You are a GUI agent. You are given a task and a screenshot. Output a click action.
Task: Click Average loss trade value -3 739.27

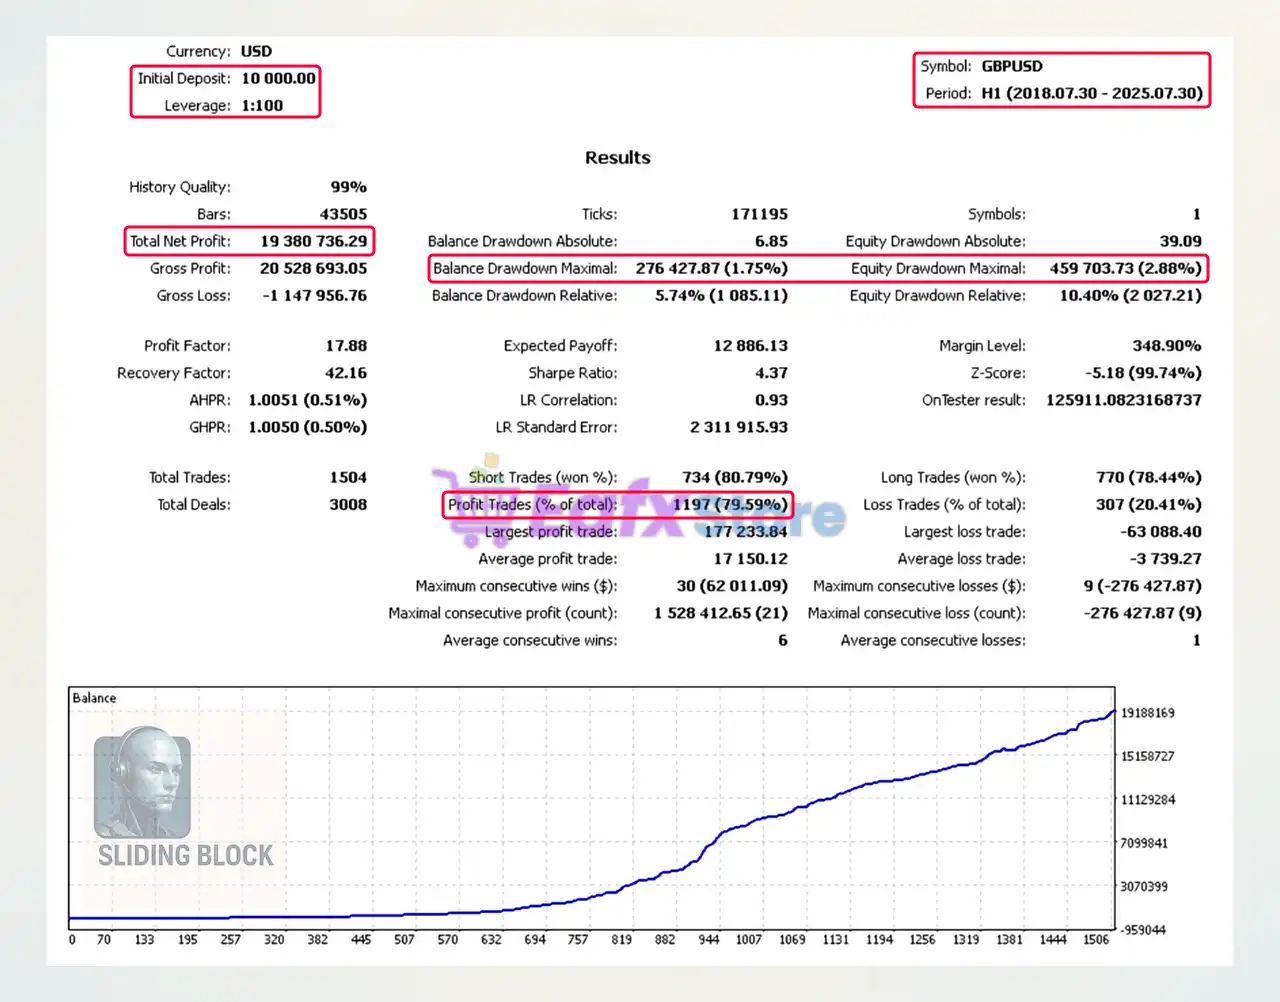click(1166, 559)
